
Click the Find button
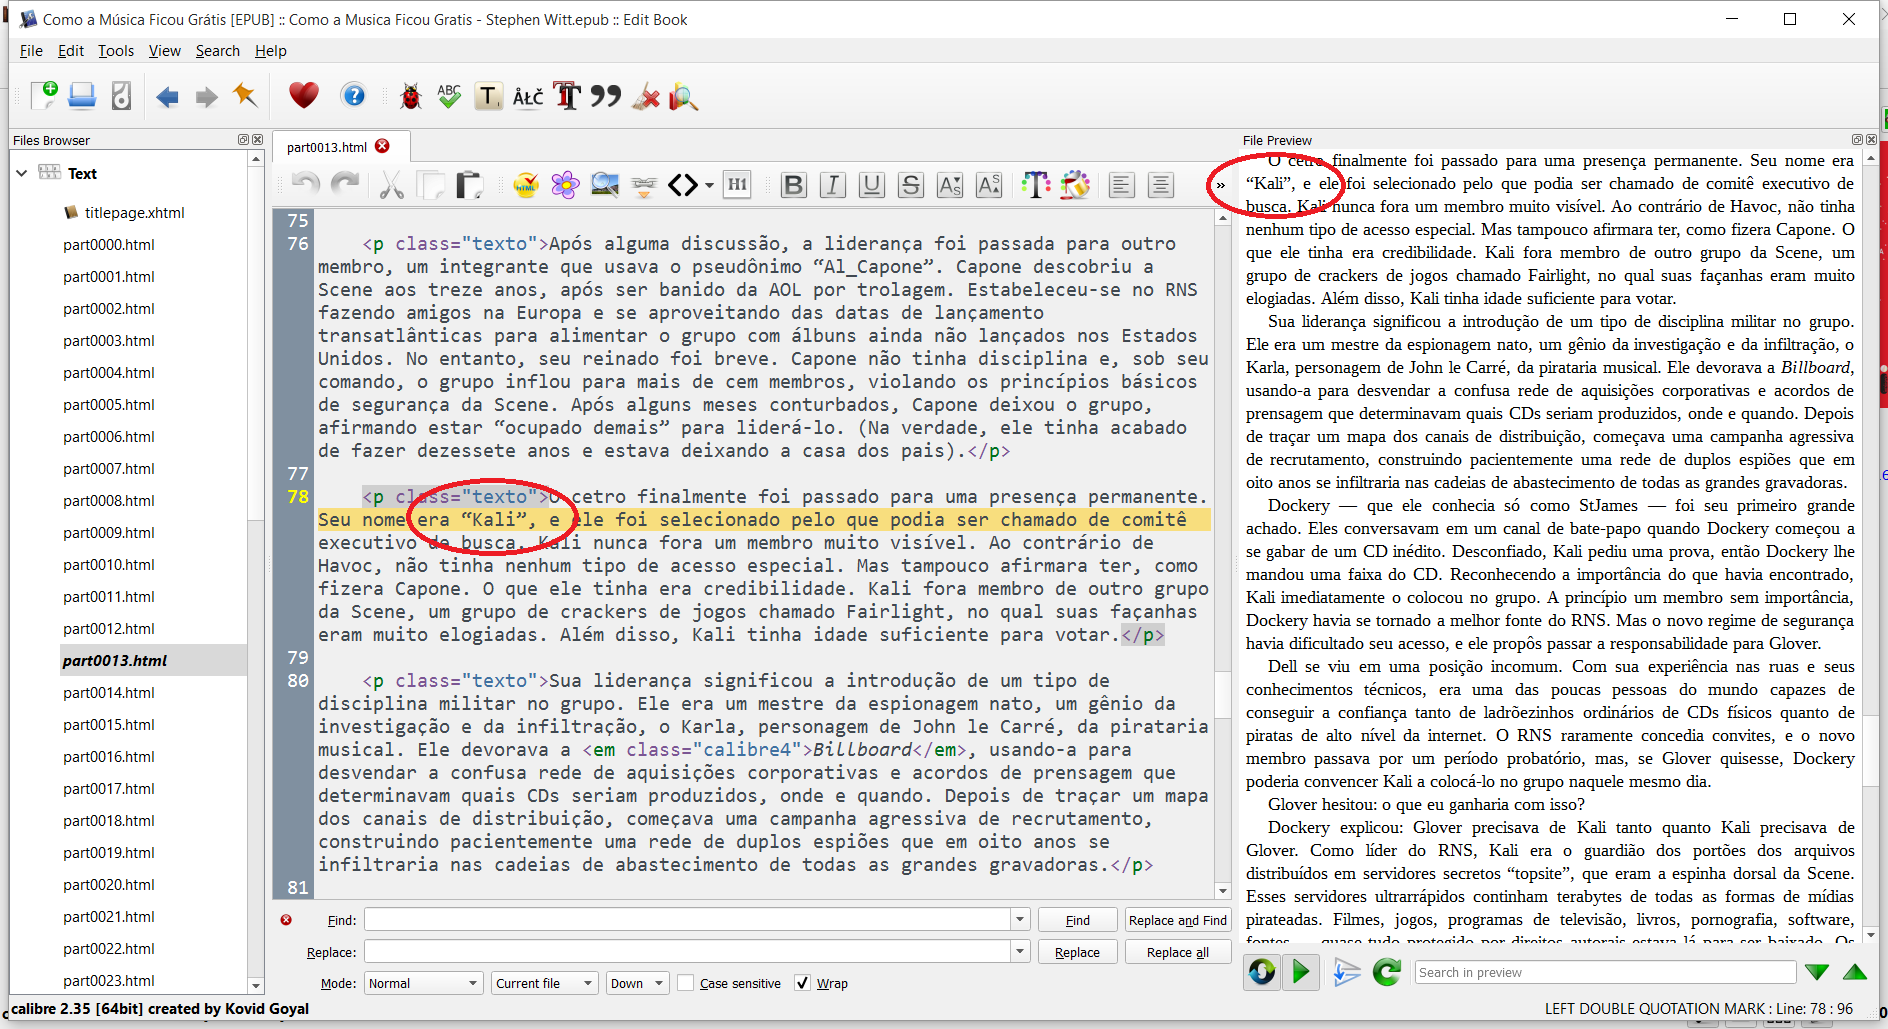pyautogui.click(x=1078, y=920)
